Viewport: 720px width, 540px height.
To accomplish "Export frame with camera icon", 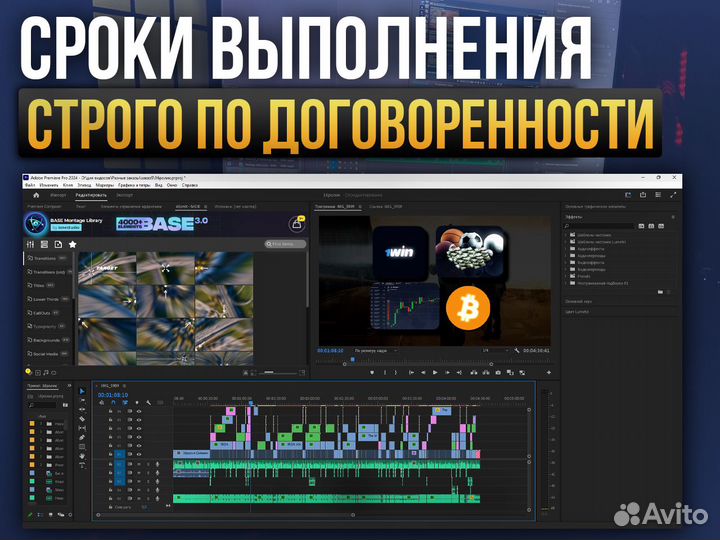I will tap(498, 372).
